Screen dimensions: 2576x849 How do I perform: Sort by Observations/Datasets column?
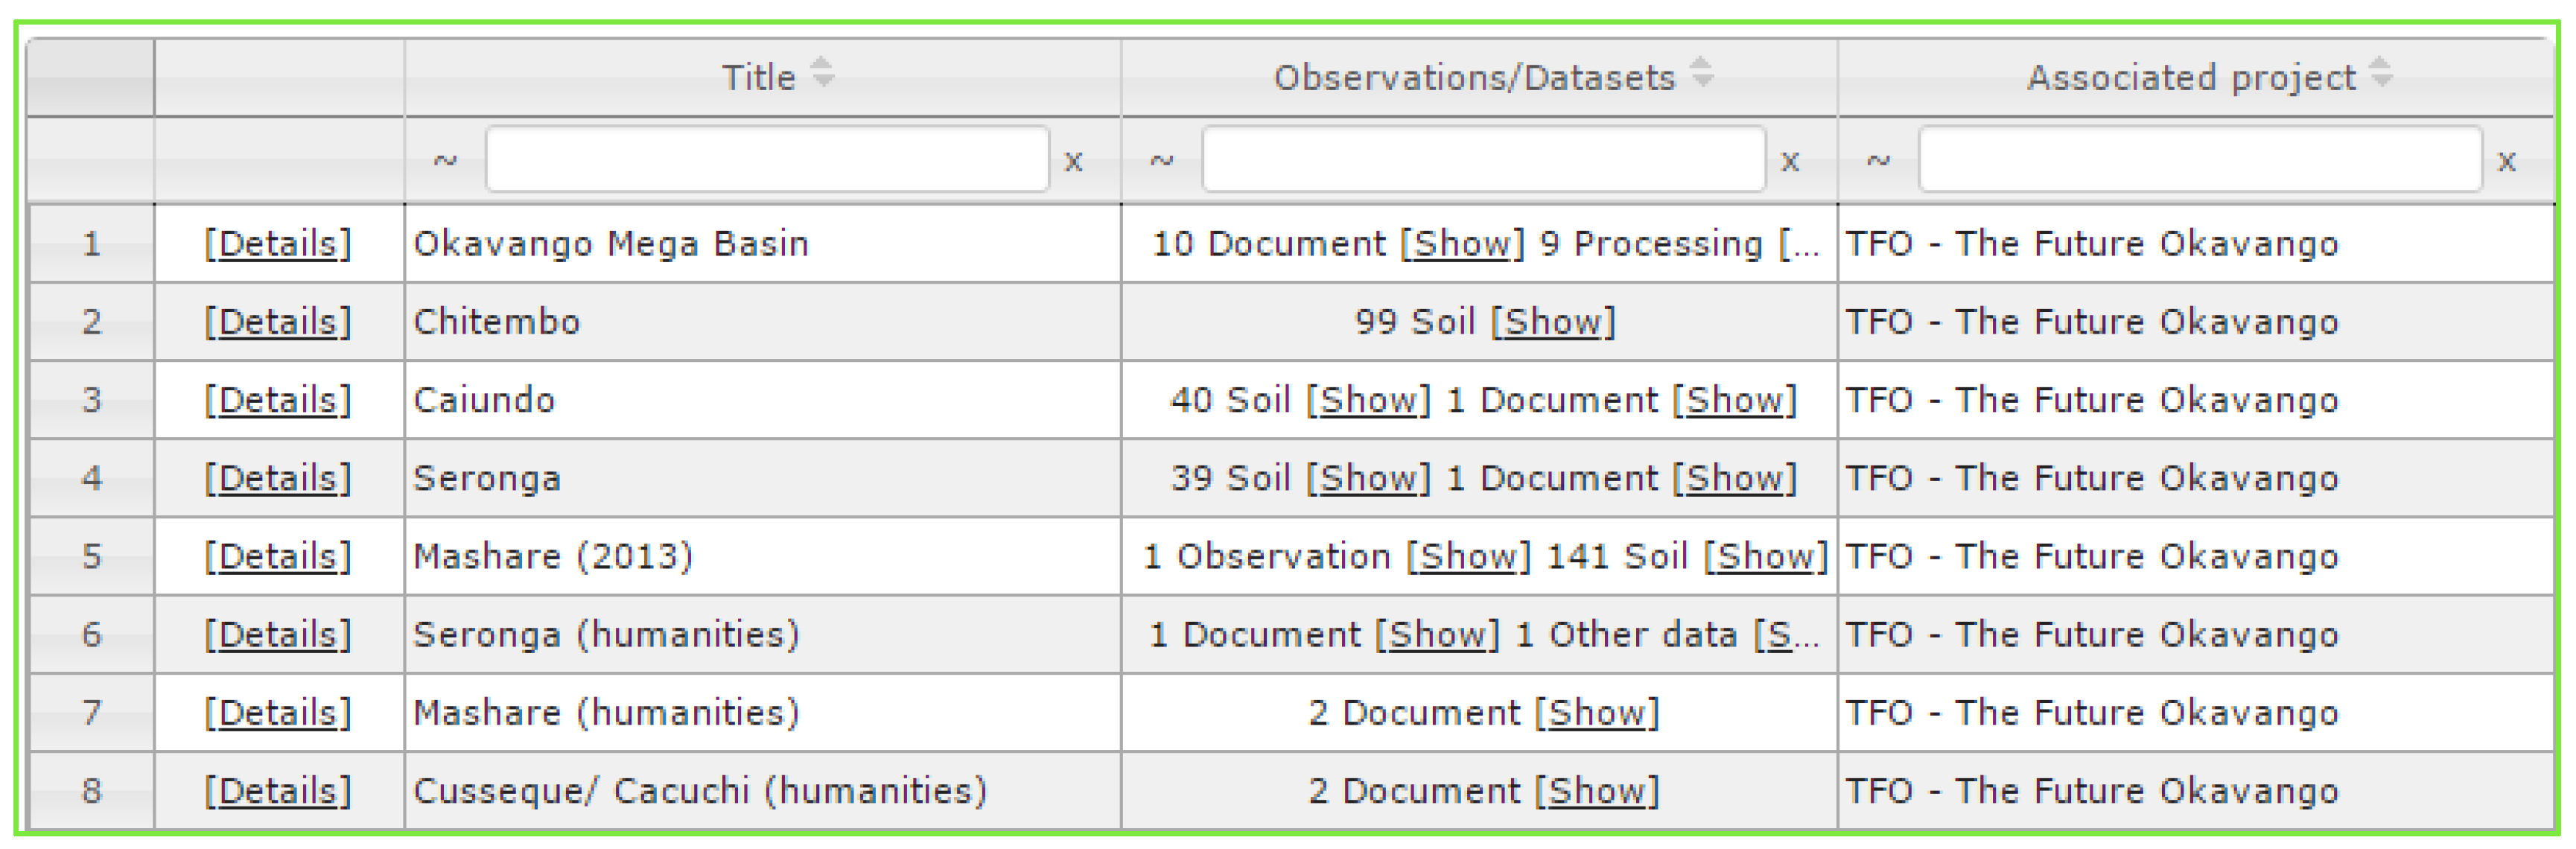click(x=1701, y=73)
